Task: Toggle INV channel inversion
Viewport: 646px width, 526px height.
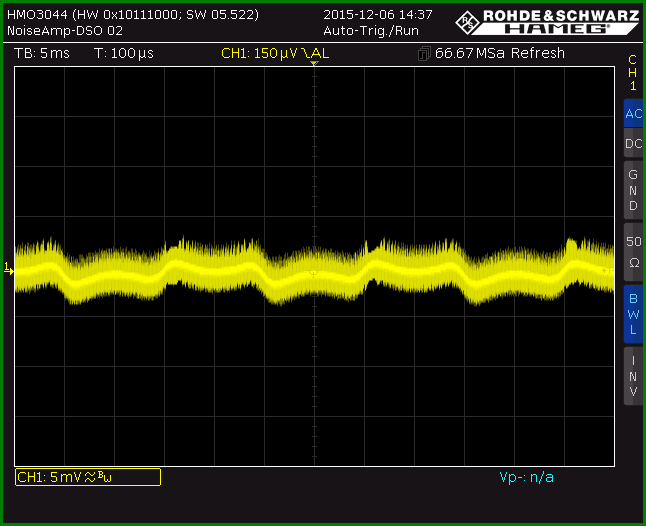Action: point(633,376)
